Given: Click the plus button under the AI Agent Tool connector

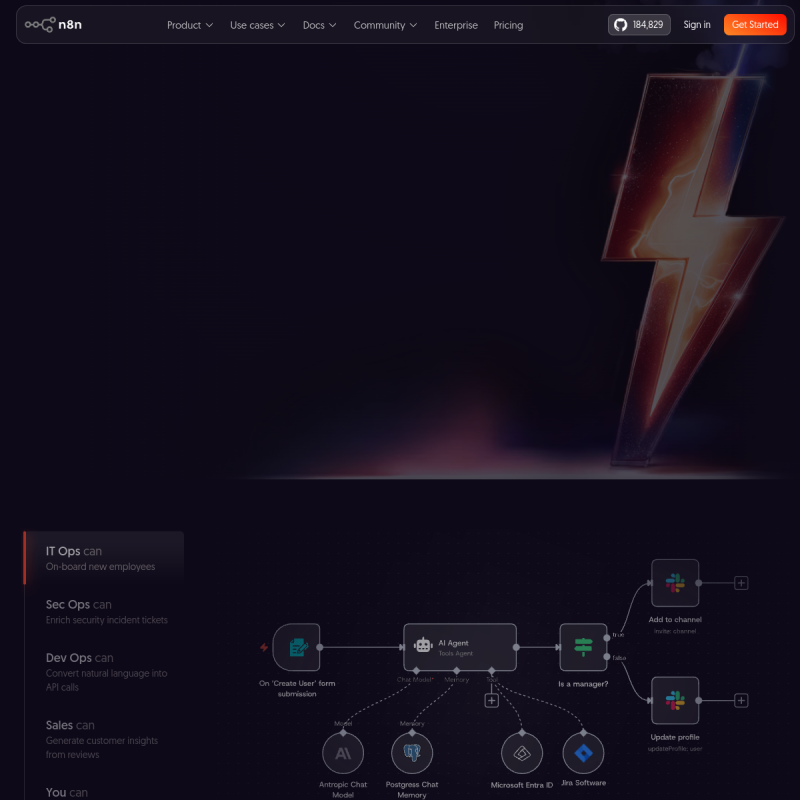Looking at the screenshot, I should point(491,699).
